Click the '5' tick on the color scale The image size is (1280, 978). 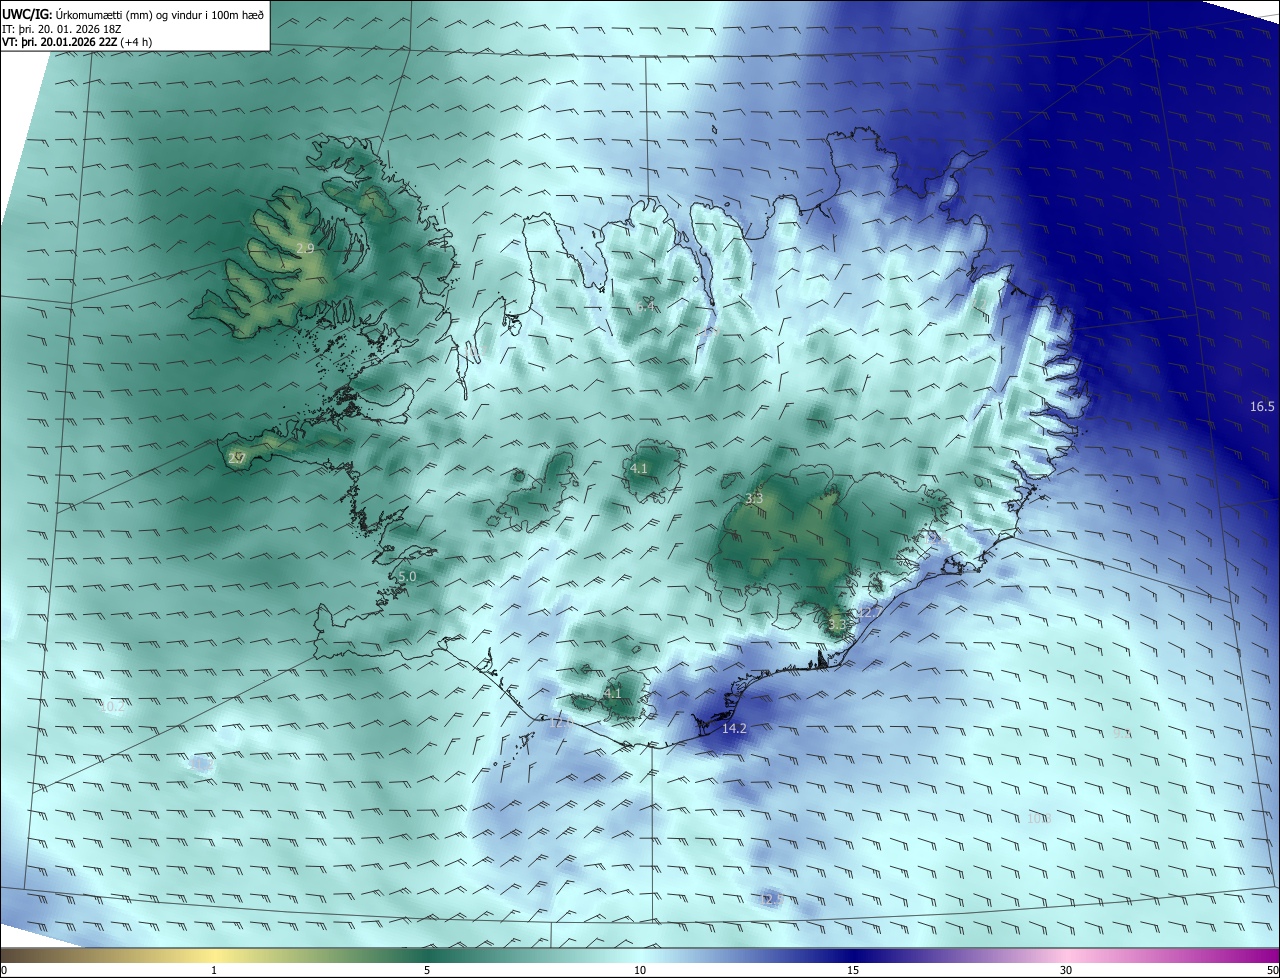pos(427,970)
